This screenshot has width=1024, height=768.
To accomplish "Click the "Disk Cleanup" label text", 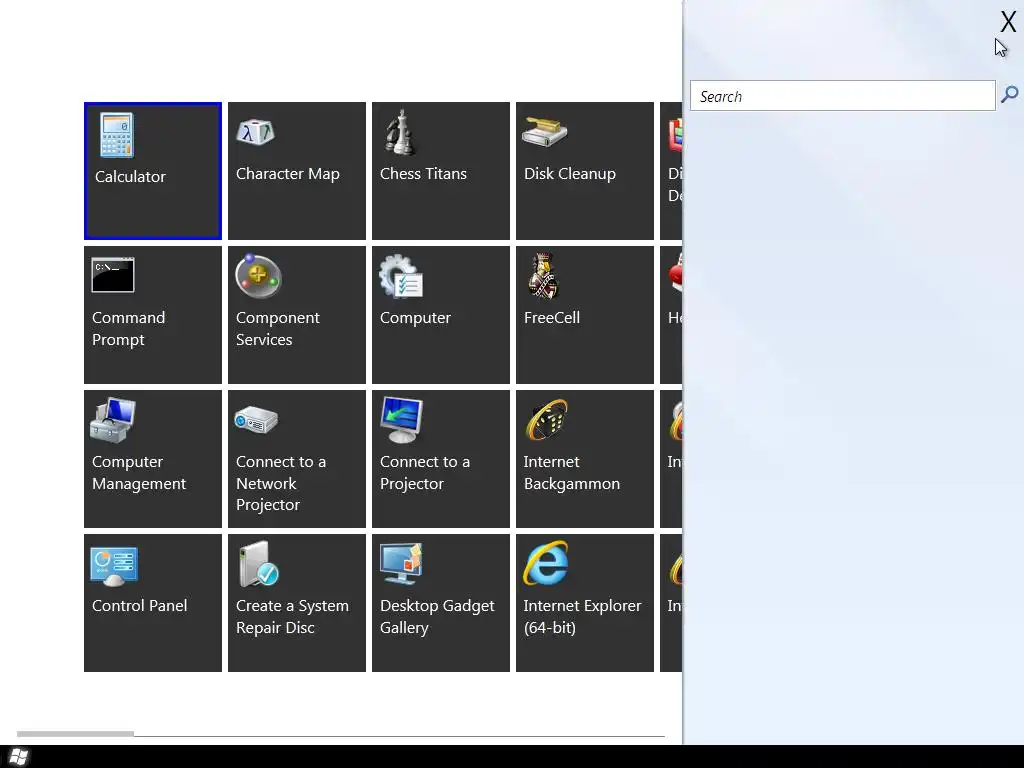I will [x=569, y=174].
